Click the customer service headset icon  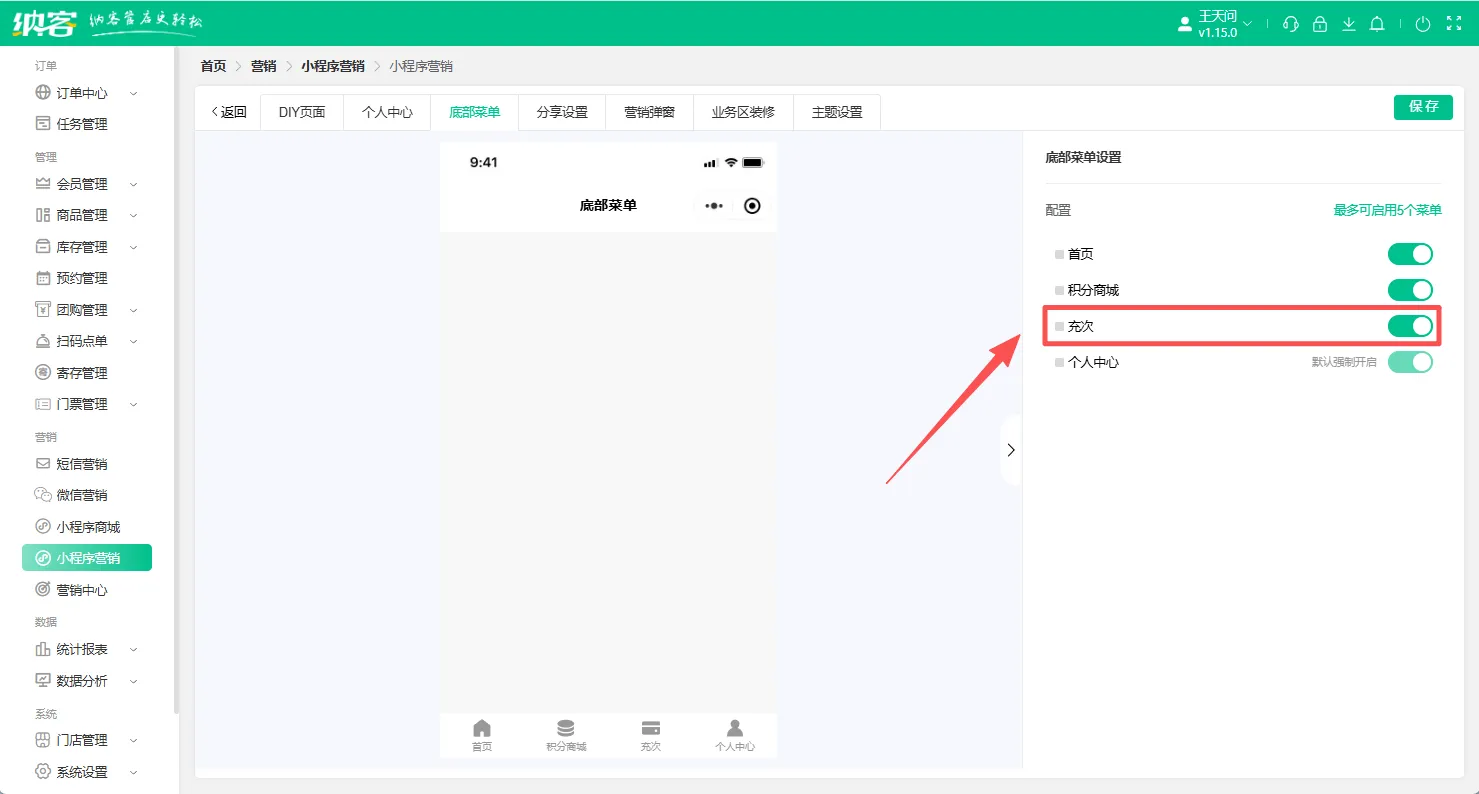[x=1291, y=24]
